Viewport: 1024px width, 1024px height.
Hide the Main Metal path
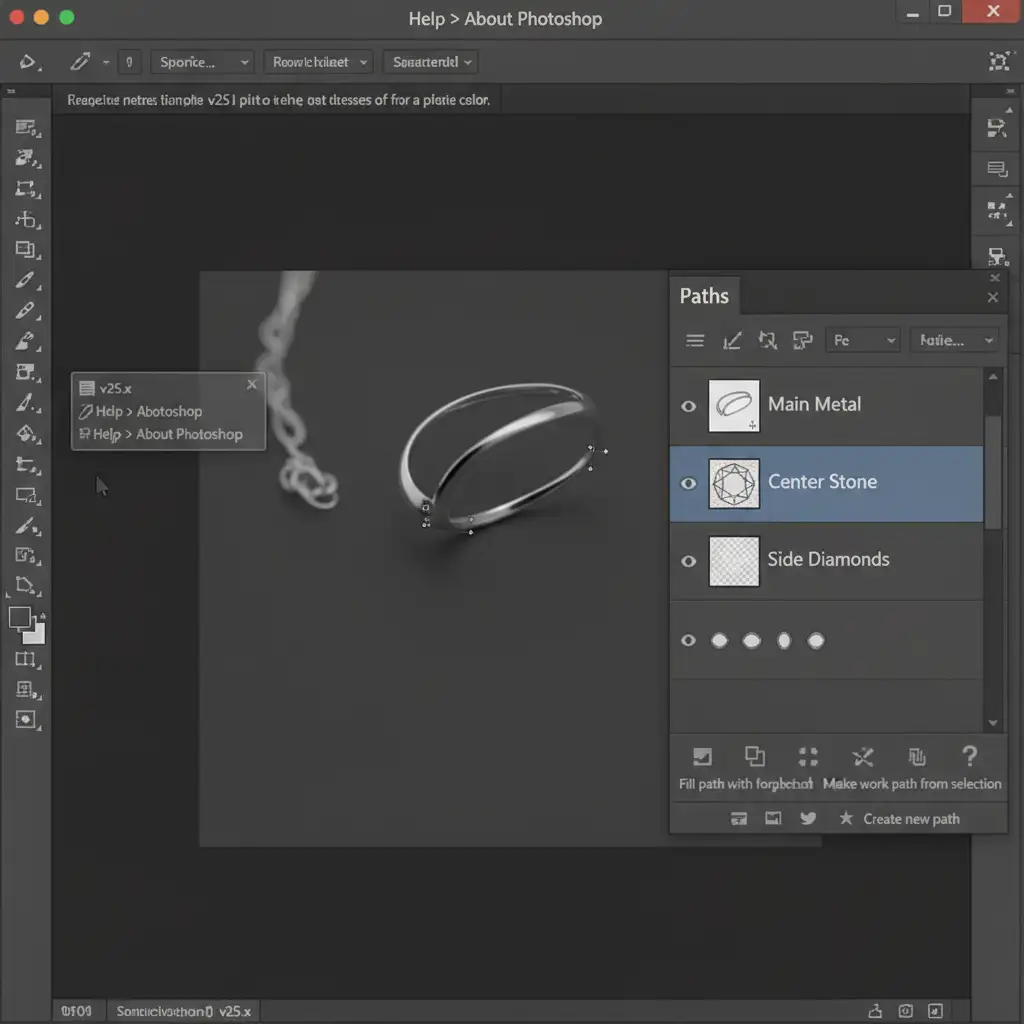pyautogui.click(x=688, y=406)
